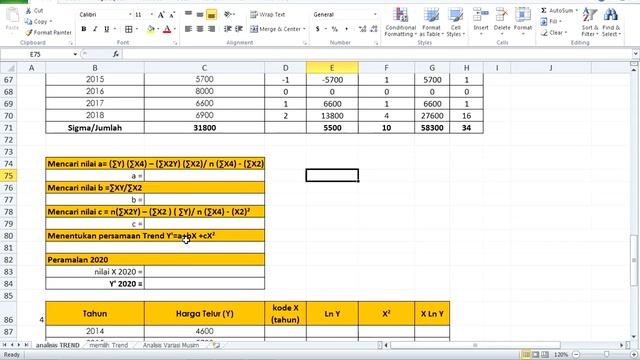Click the Copy button
640x360 pixels.
pyautogui.click(x=38, y=21)
